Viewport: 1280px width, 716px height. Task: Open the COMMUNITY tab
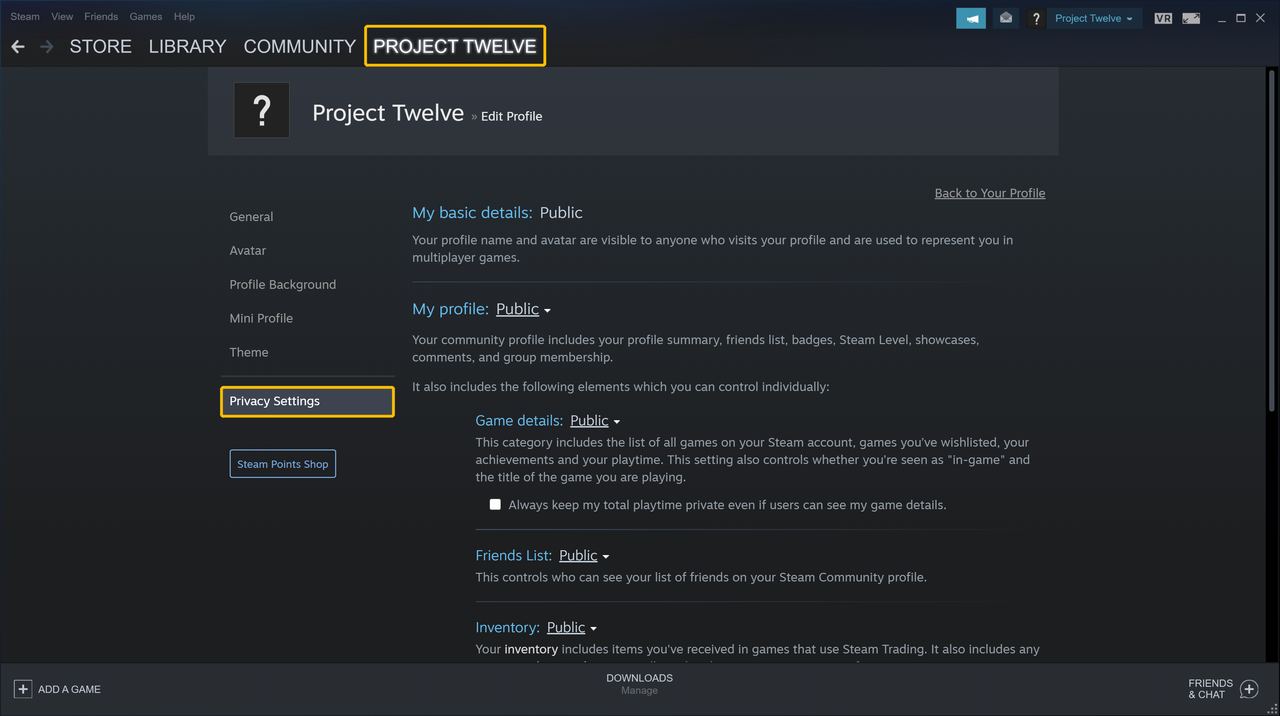pyautogui.click(x=300, y=47)
